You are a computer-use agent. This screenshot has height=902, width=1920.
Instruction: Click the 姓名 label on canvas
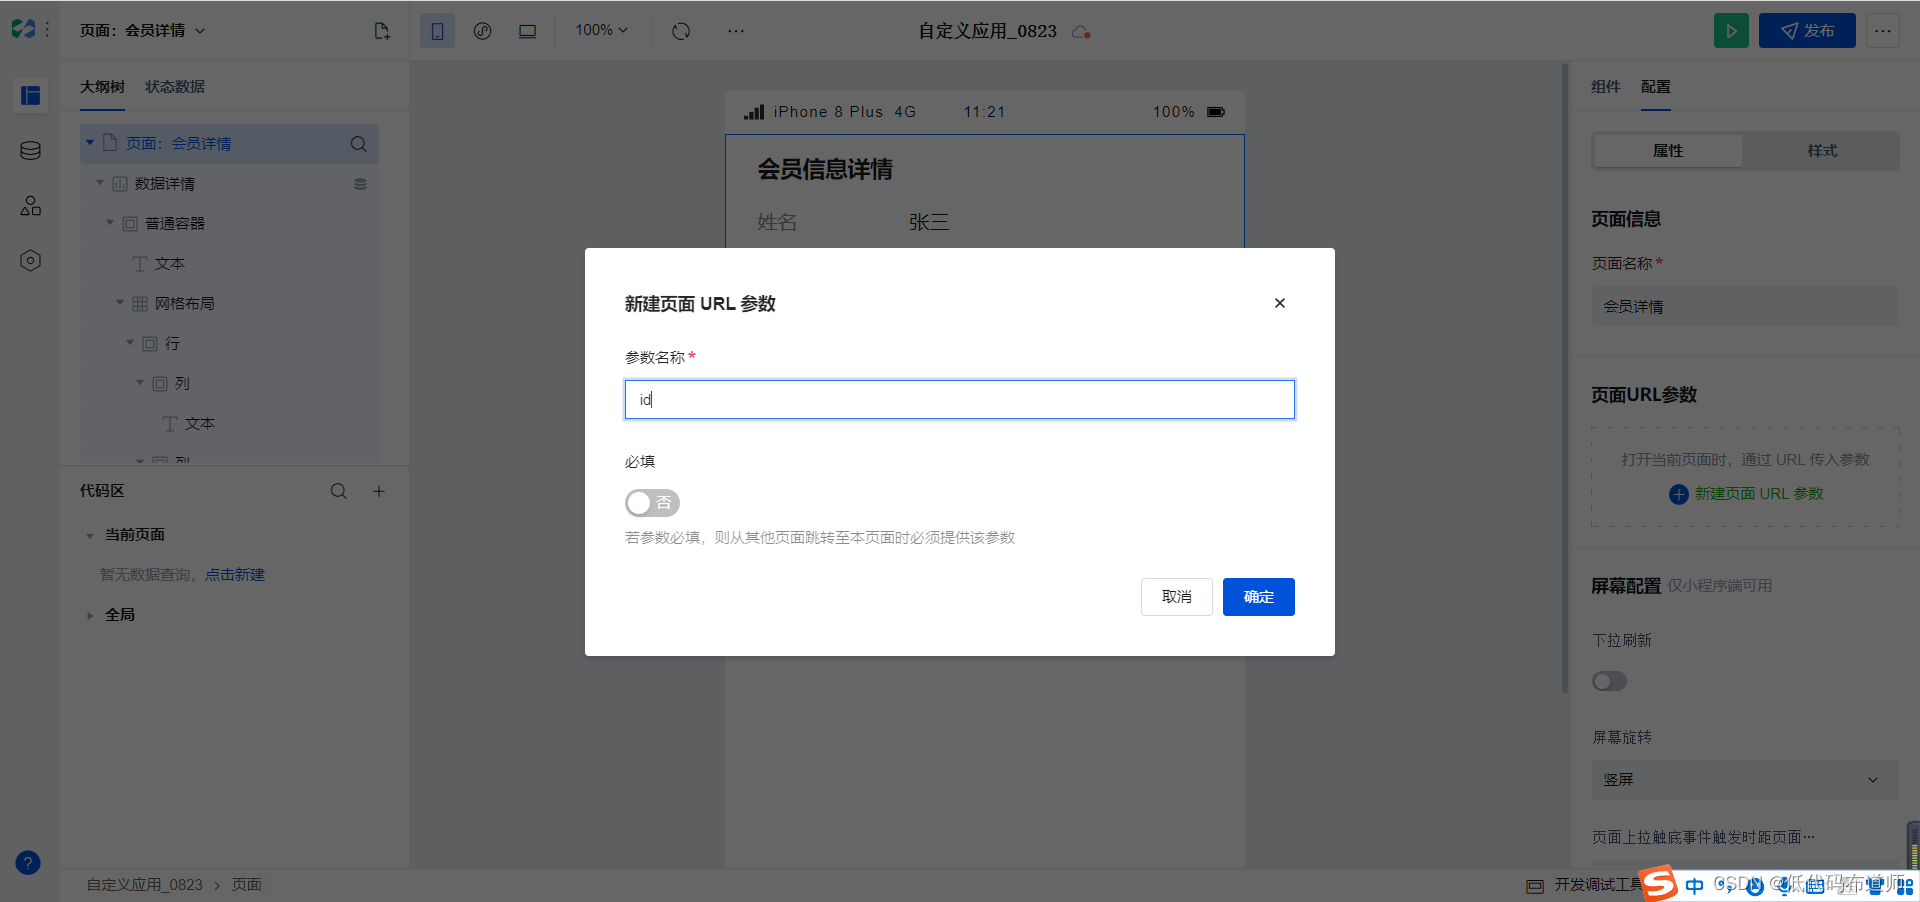click(x=777, y=222)
